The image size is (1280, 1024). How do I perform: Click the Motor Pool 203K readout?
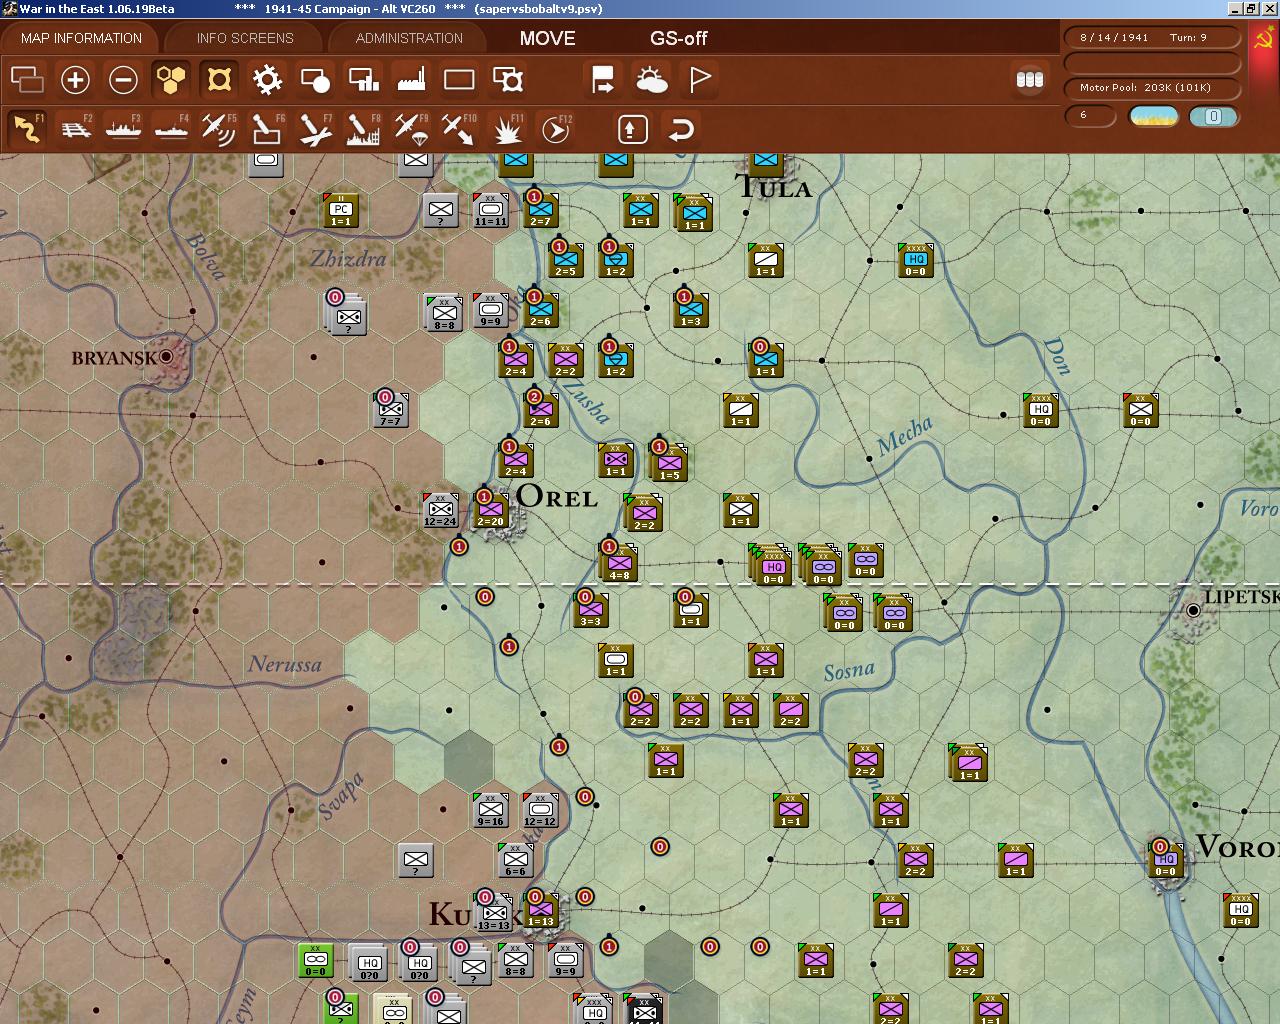(x=1154, y=88)
